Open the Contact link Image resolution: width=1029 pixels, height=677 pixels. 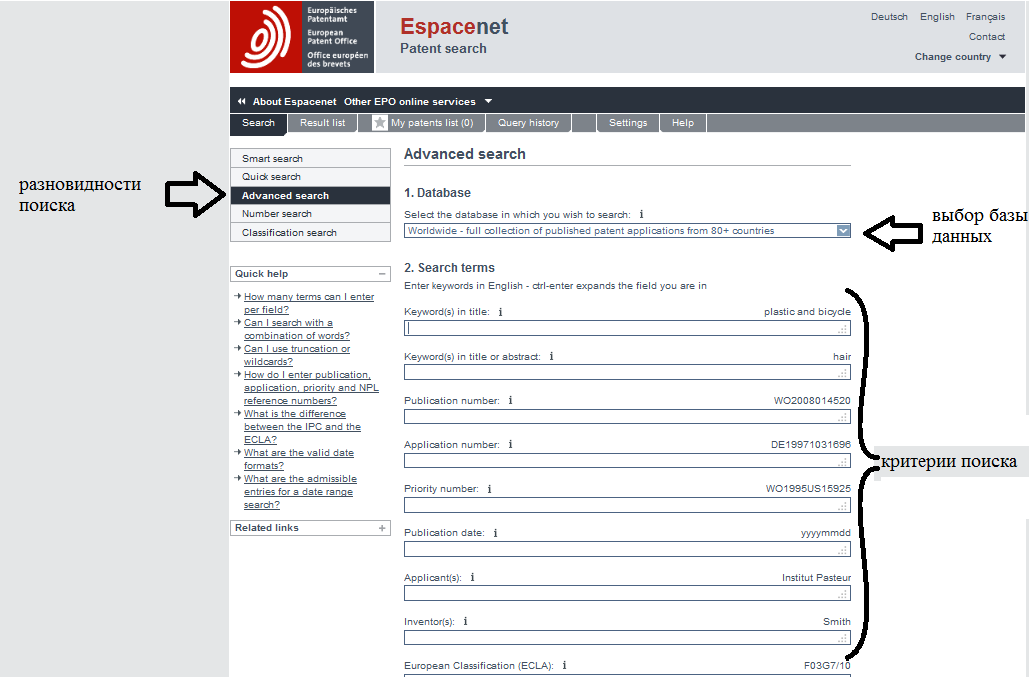pyautogui.click(x=986, y=37)
